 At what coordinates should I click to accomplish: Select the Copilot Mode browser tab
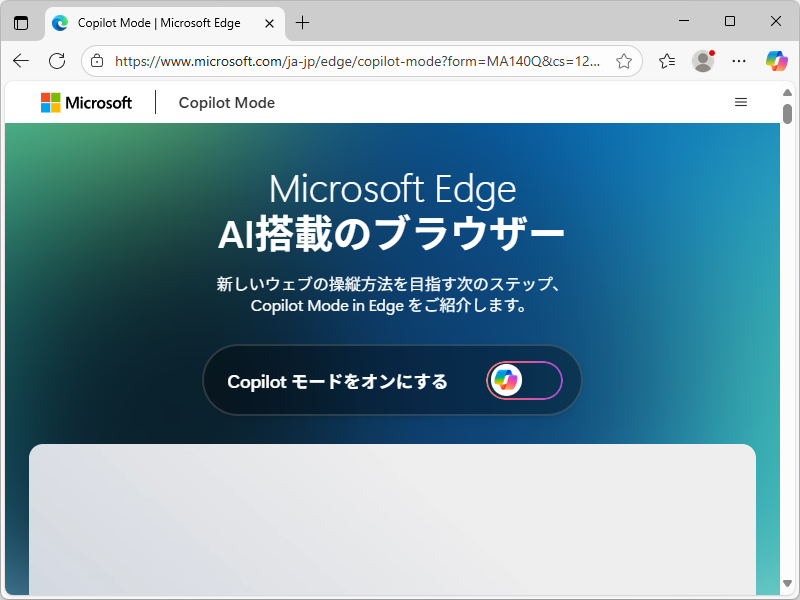click(160, 22)
